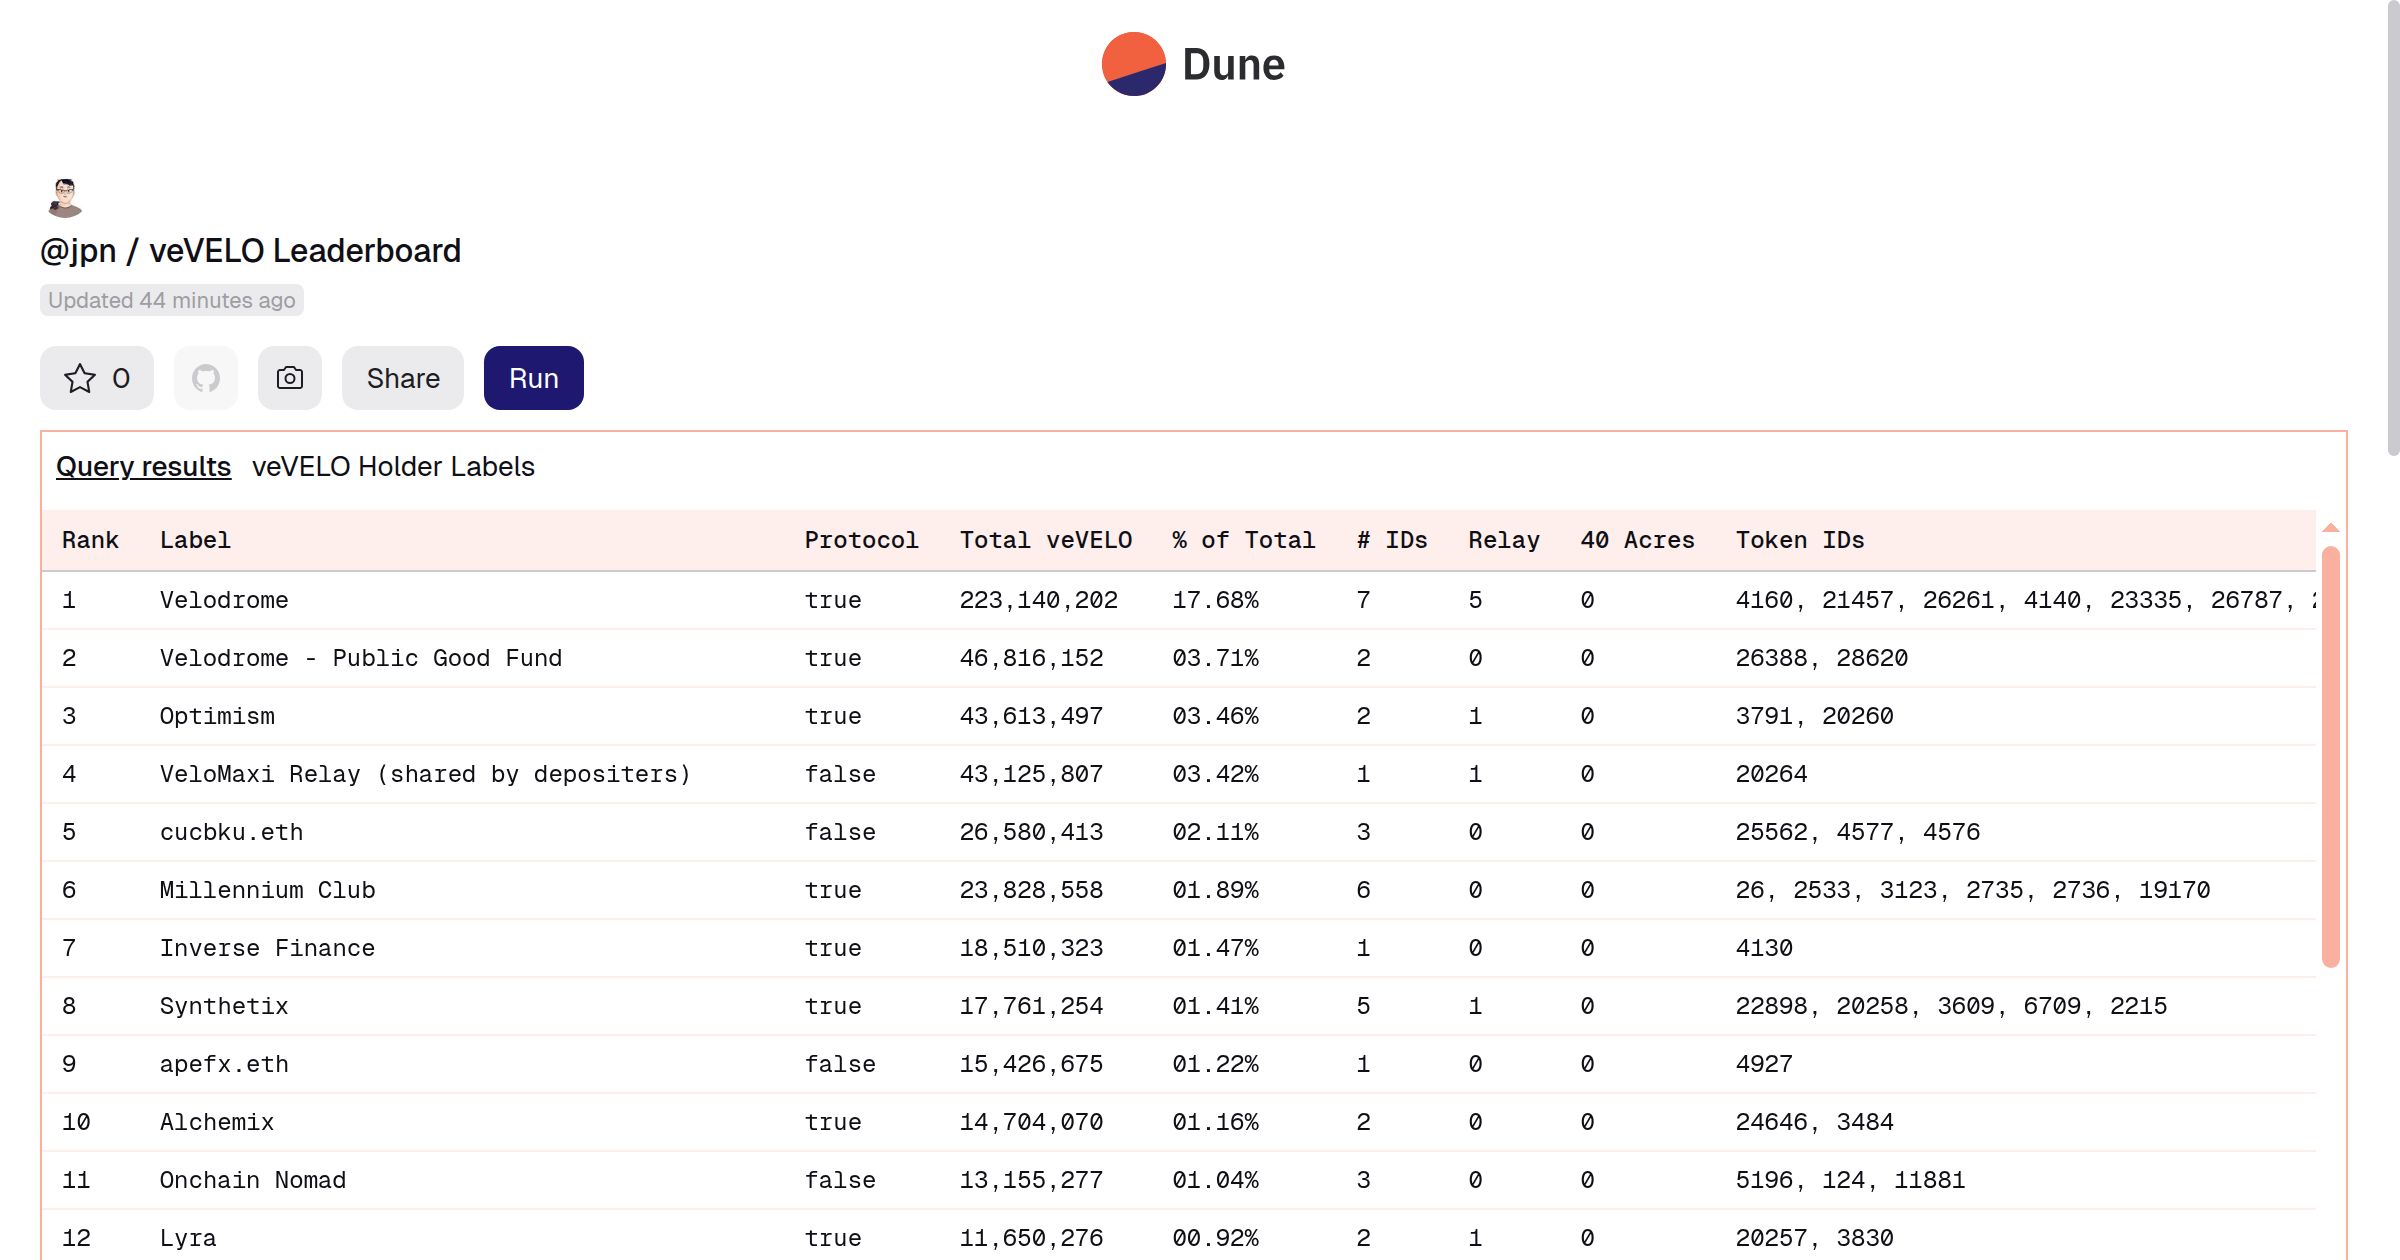Open the veVELO Holder Labels tab

pyautogui.click(x=393, y=466)
